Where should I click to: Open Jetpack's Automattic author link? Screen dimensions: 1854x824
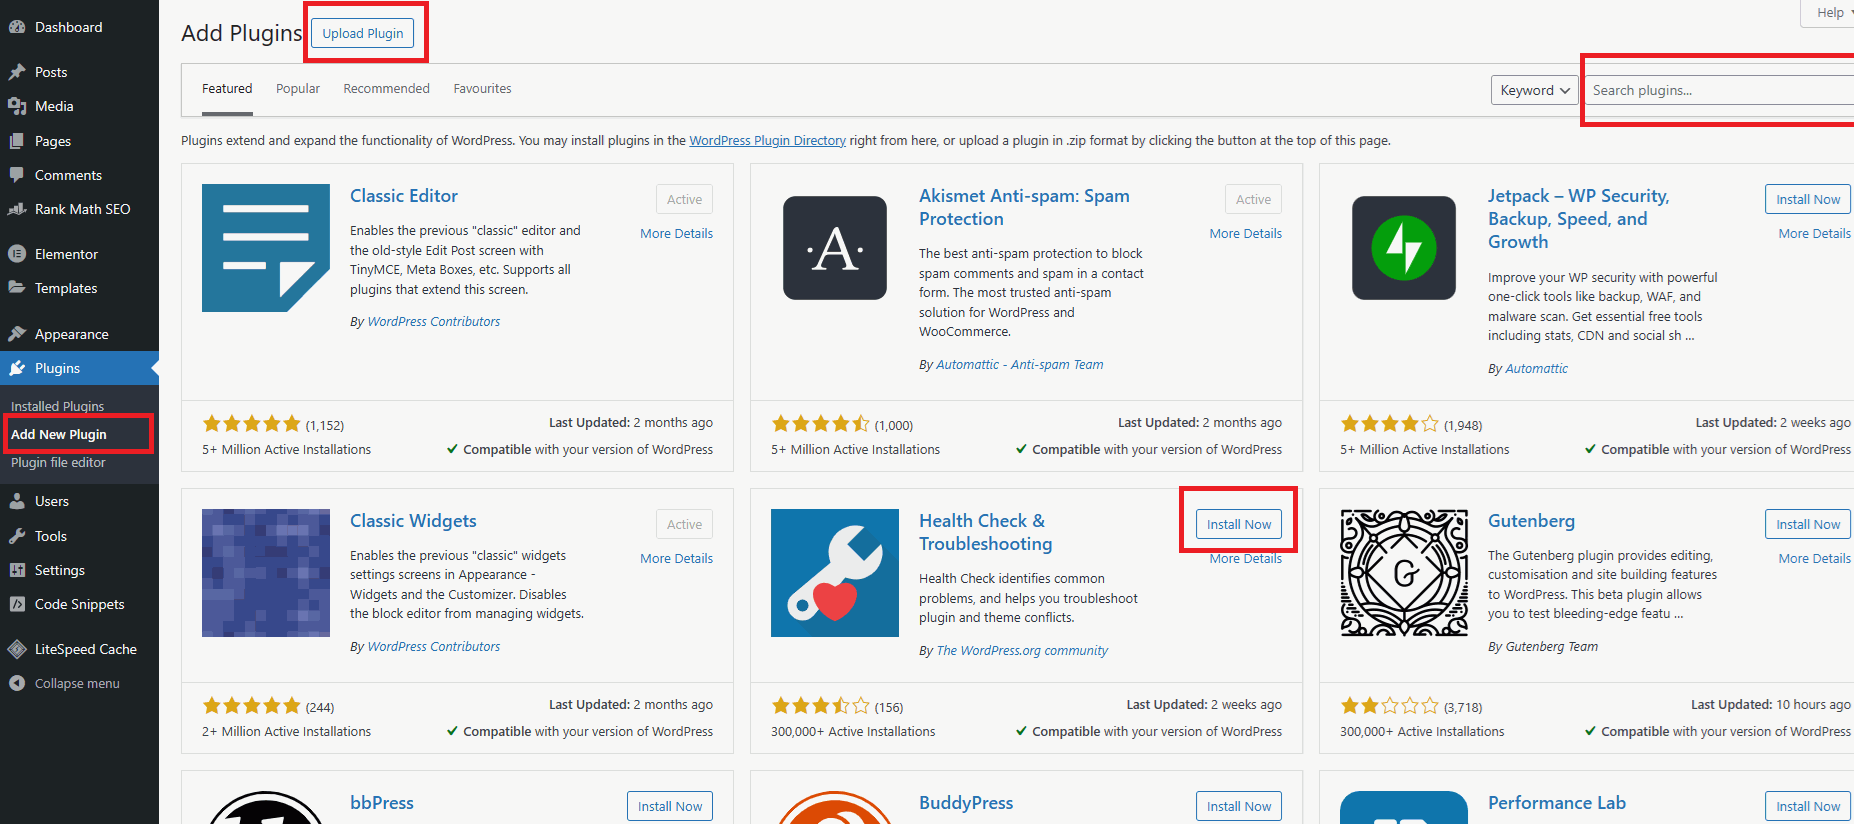(1536, 369)
